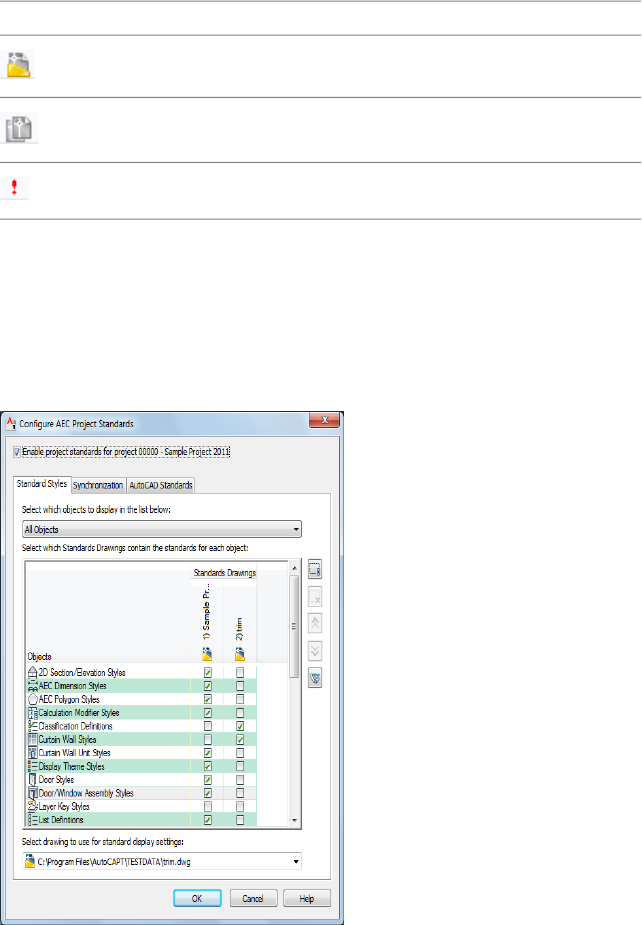Click the 1) Sample Pr... column heading text
The width and height of the screenshot is (642, 925).
click(207, 612)
